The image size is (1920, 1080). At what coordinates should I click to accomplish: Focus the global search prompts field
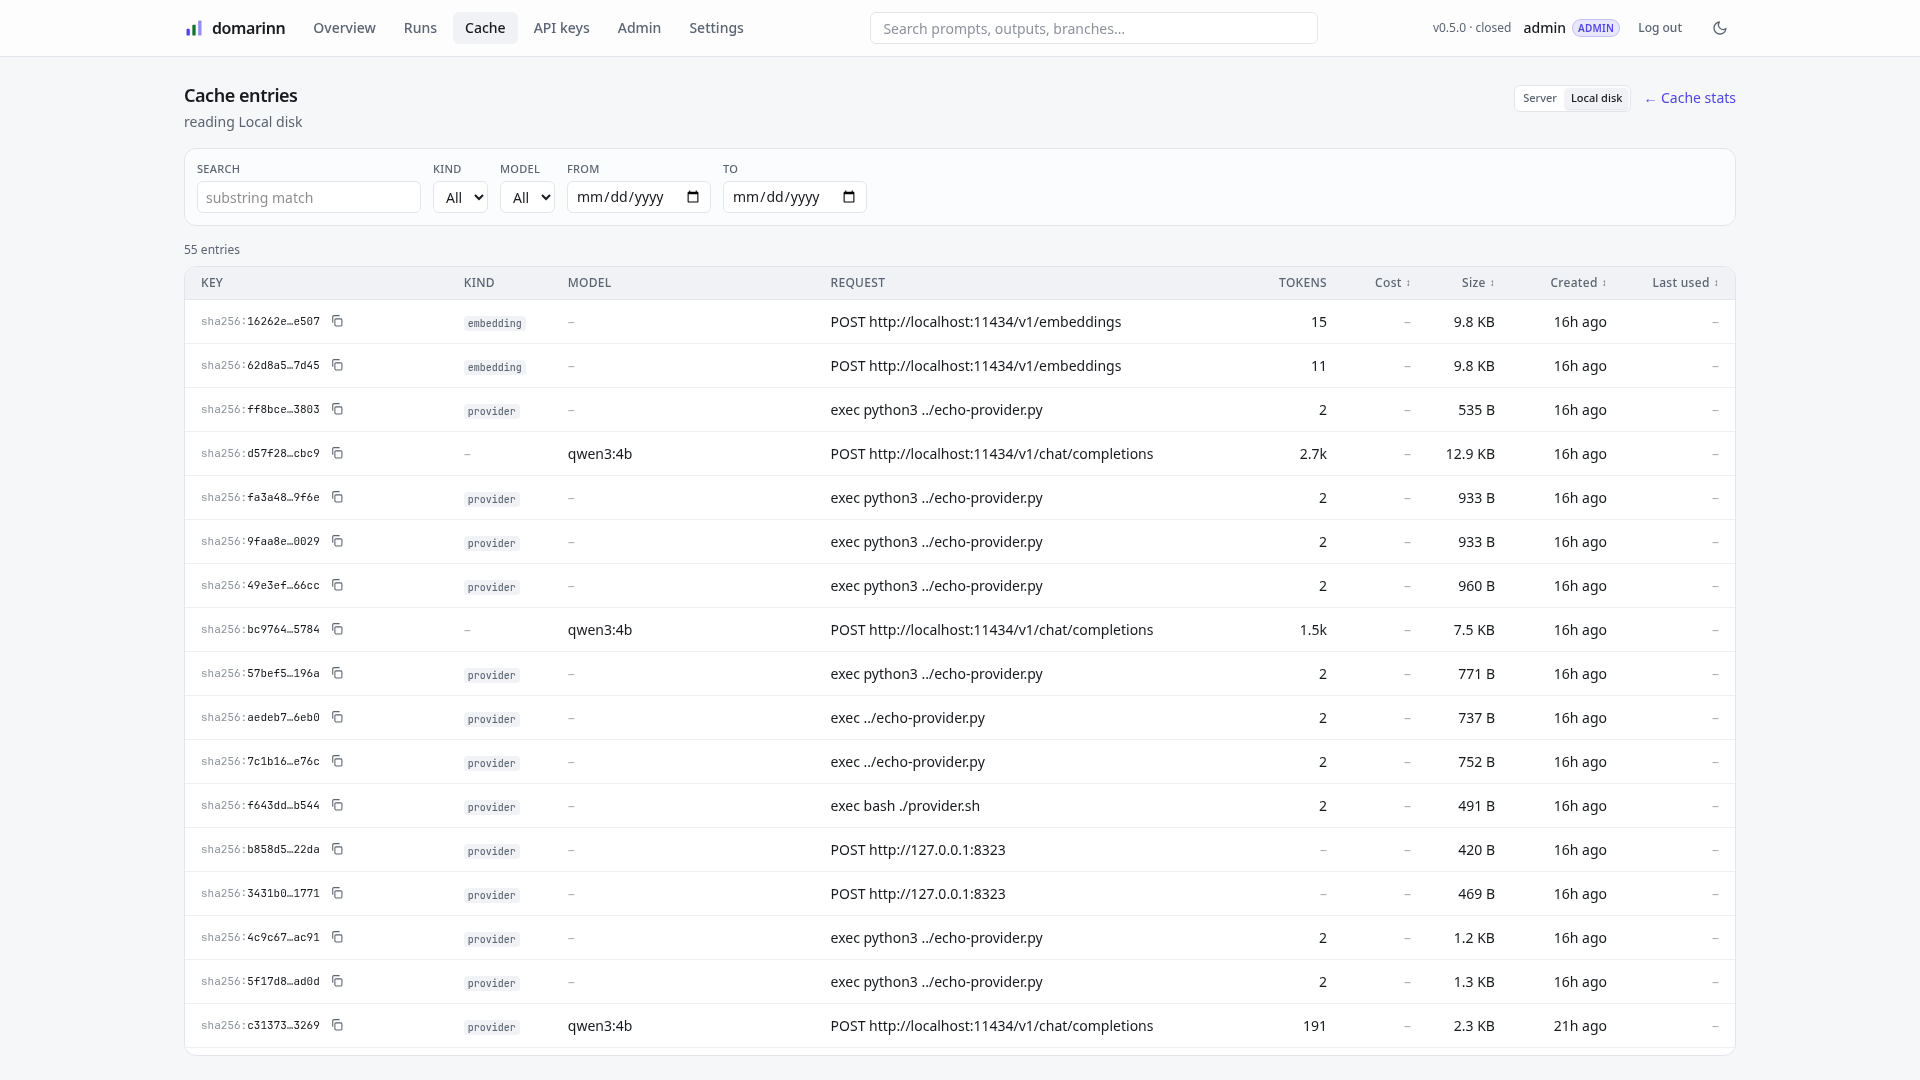1093,28
